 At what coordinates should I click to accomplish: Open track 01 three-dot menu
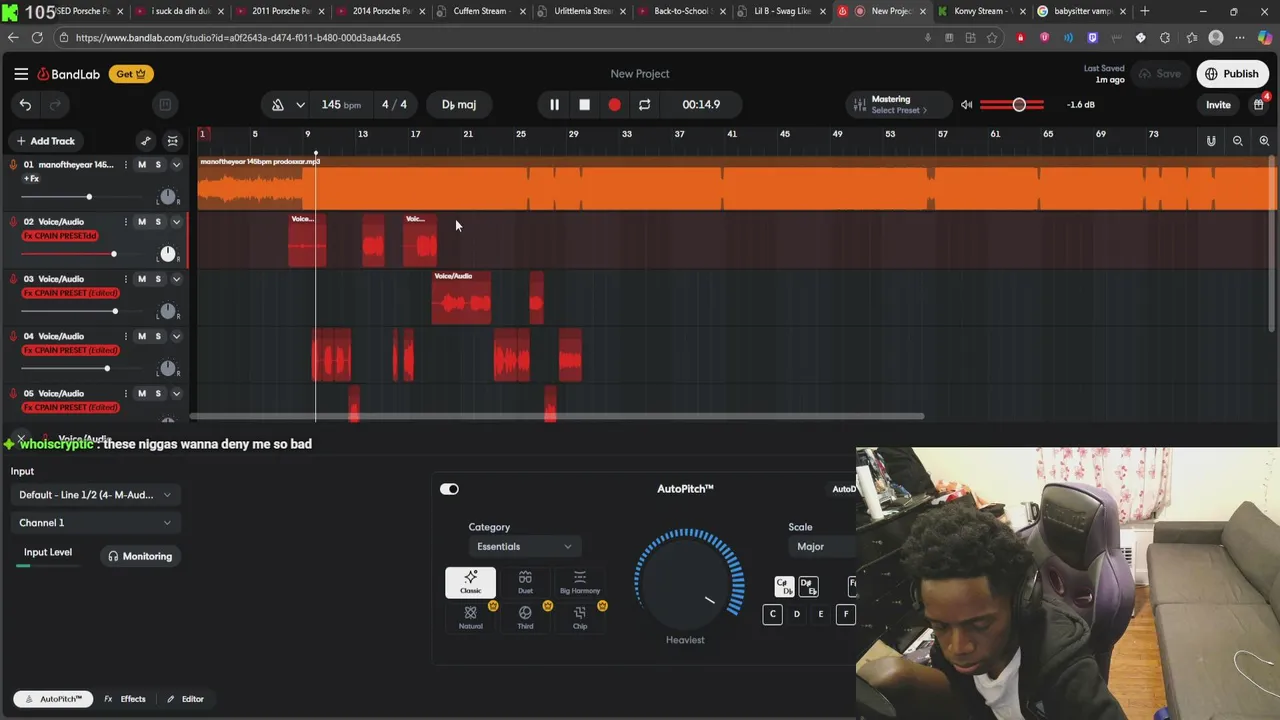click(125, 165)
